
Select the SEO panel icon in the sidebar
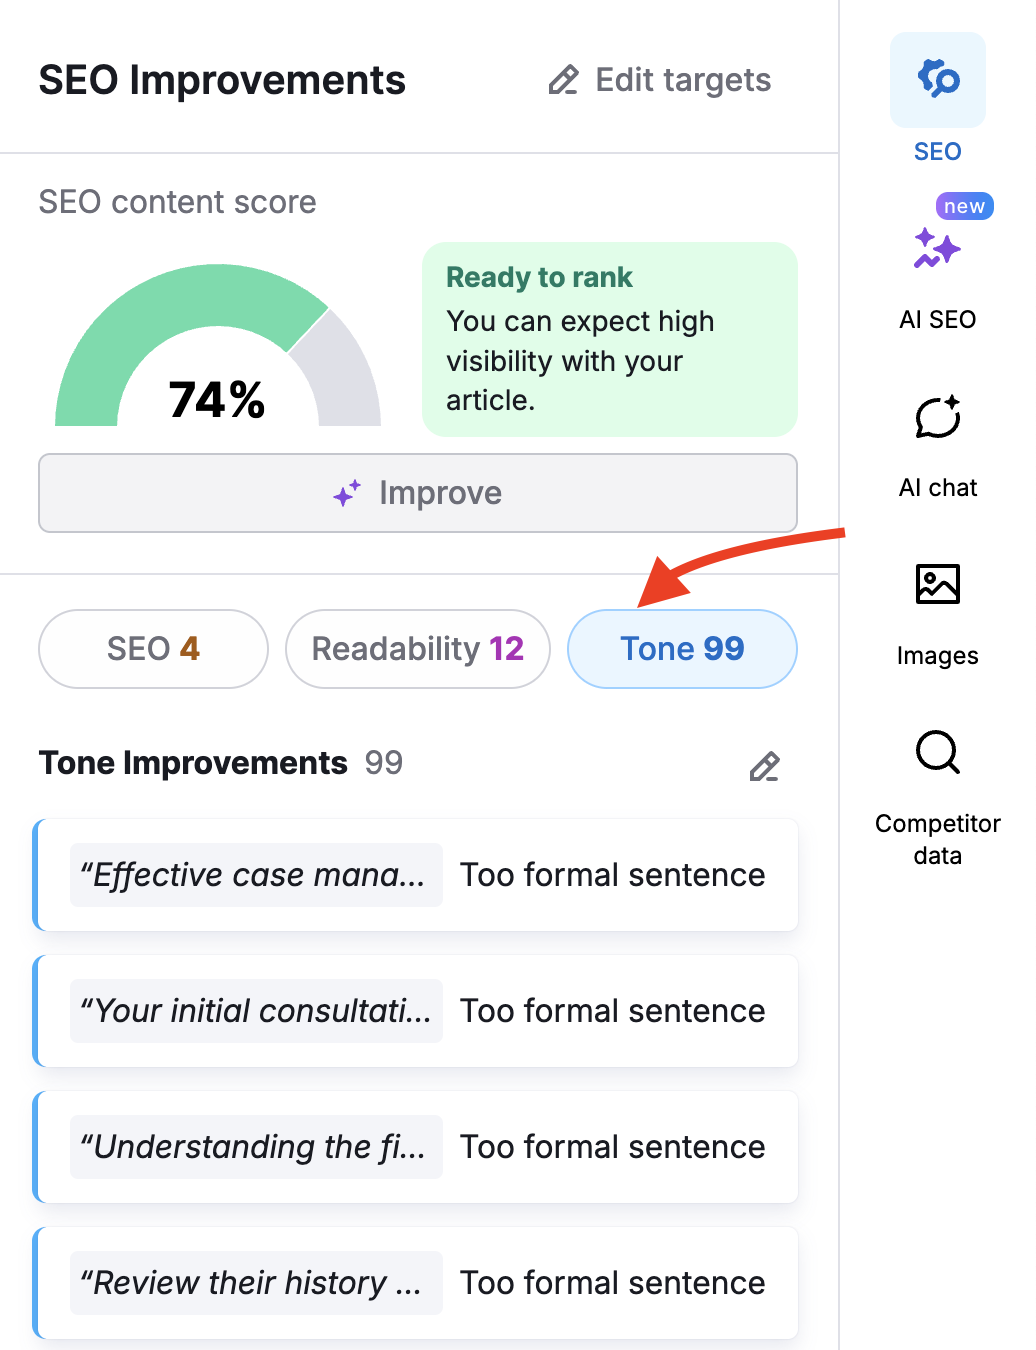tap(936, 80)
